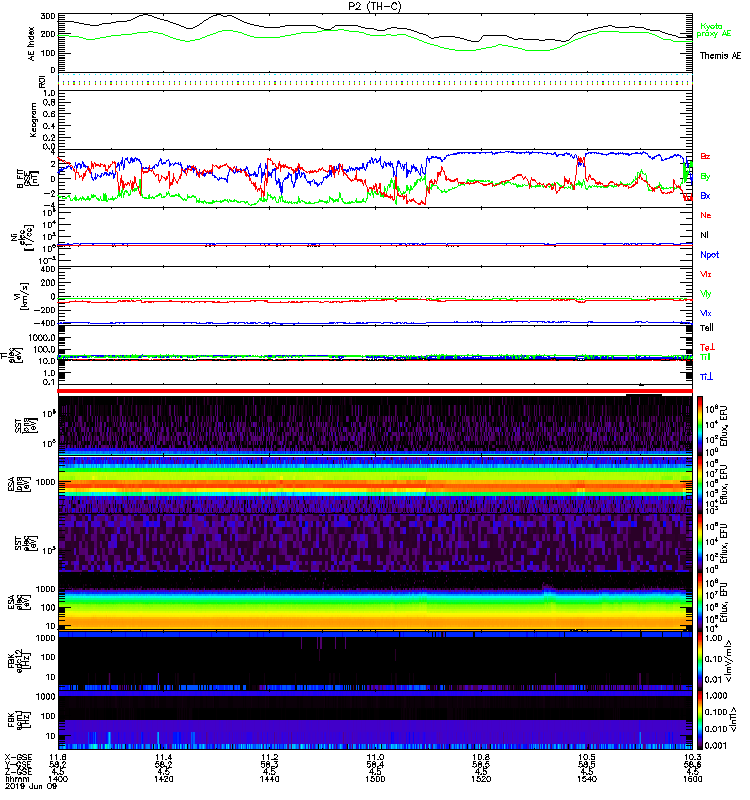Screen dimensions: 750x800
Task: Click the 1420 time tick label
Action: [163, 779]
